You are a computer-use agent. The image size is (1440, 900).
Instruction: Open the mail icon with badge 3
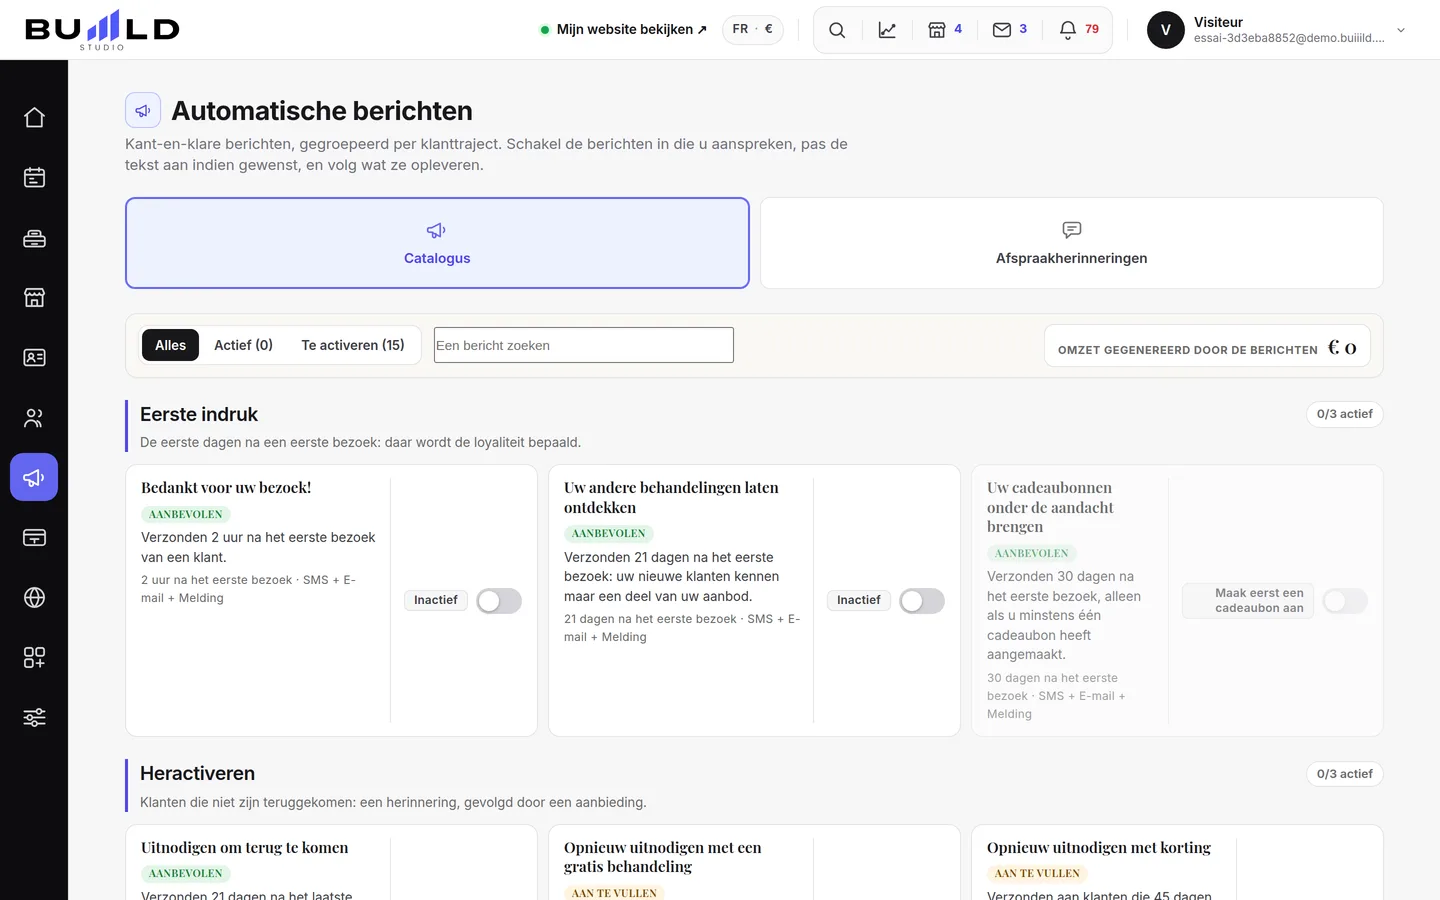click(1010, 30)
